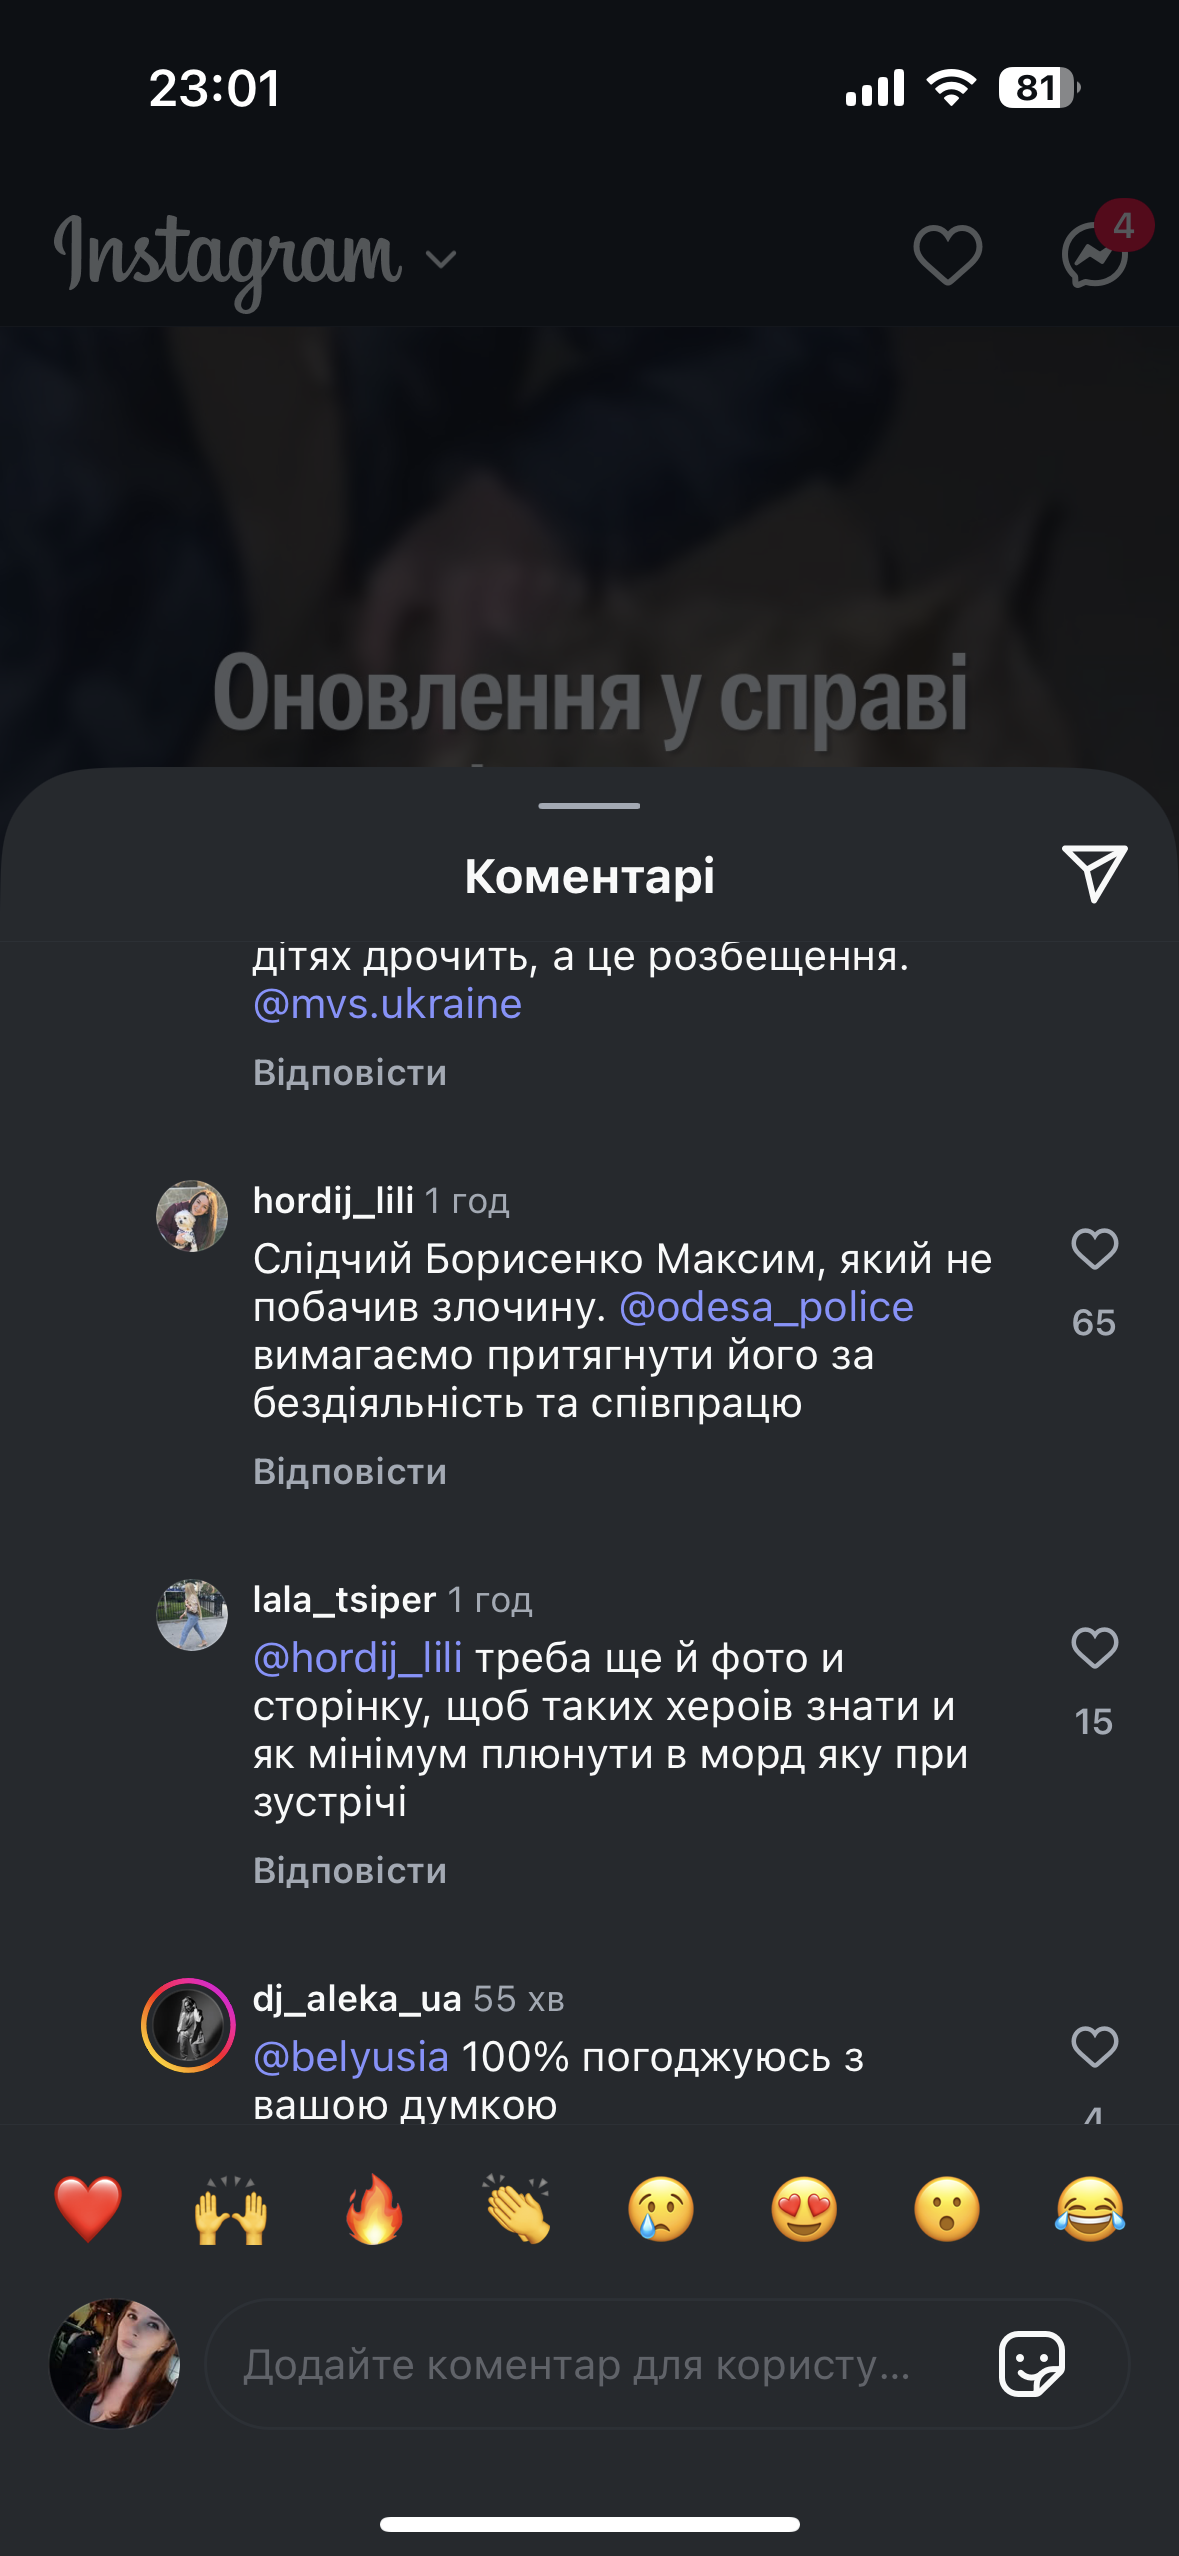Open notifications heart icon in header
Image resolution: width=1179 pixels, height=2556 pixels.
click(x=947, y=255)
